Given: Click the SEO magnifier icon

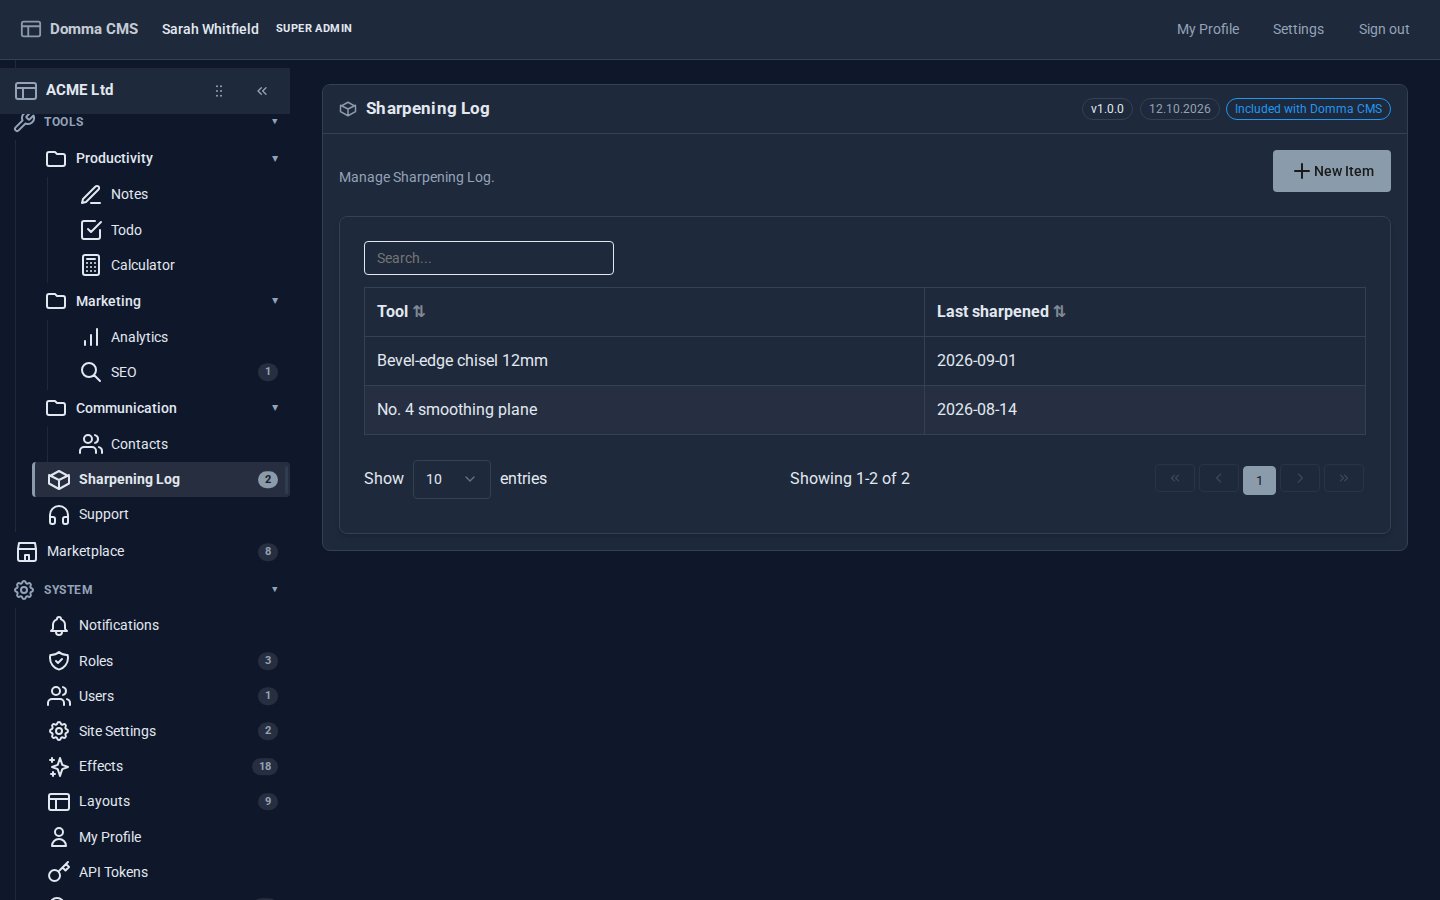Looking at the screenshot, I should [91, 372].
